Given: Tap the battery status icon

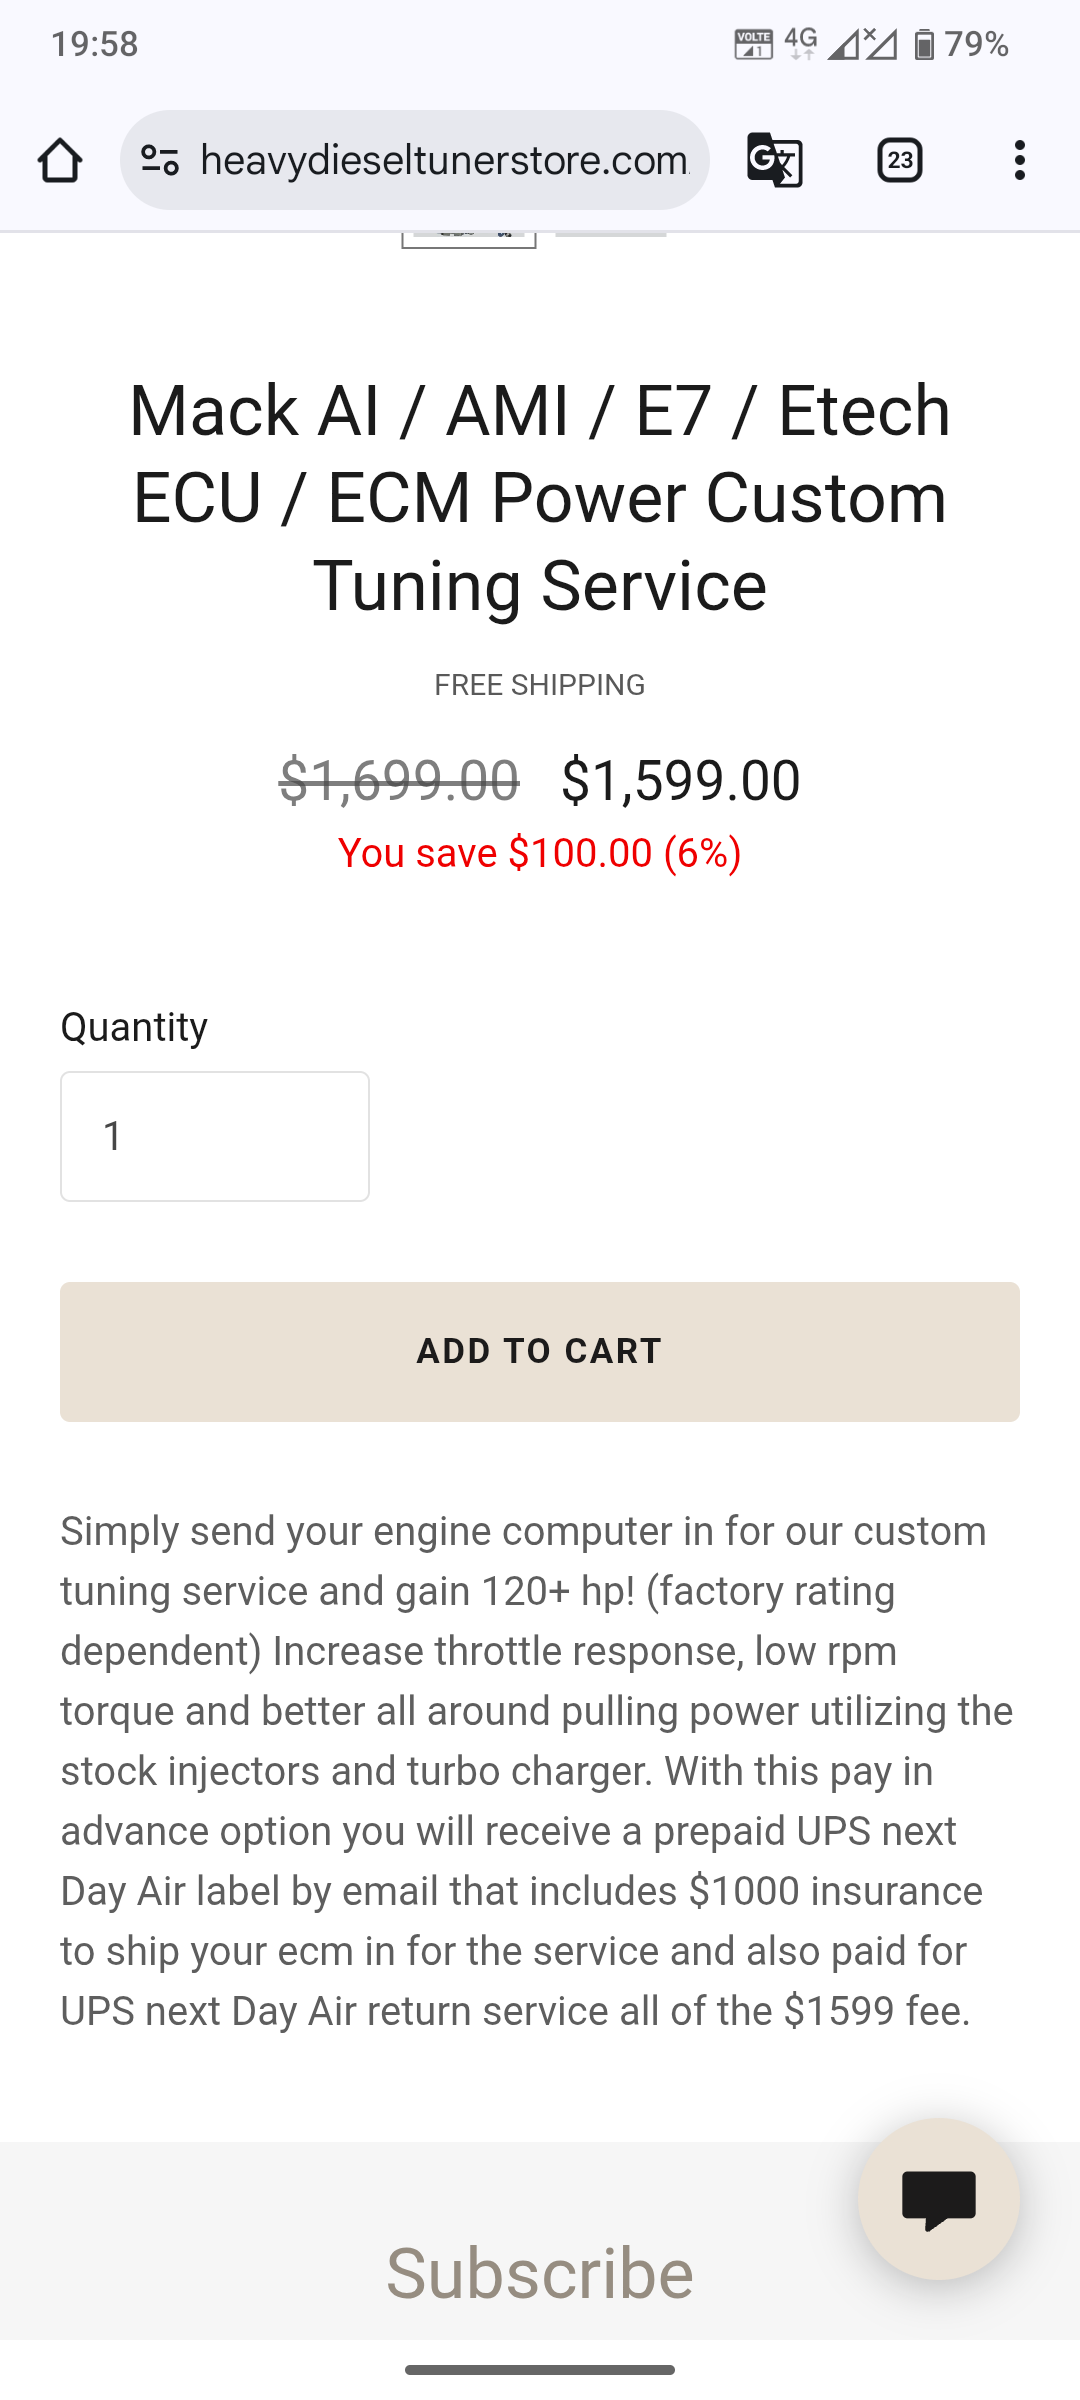Looking at the screenshot, I should [924, 44].
